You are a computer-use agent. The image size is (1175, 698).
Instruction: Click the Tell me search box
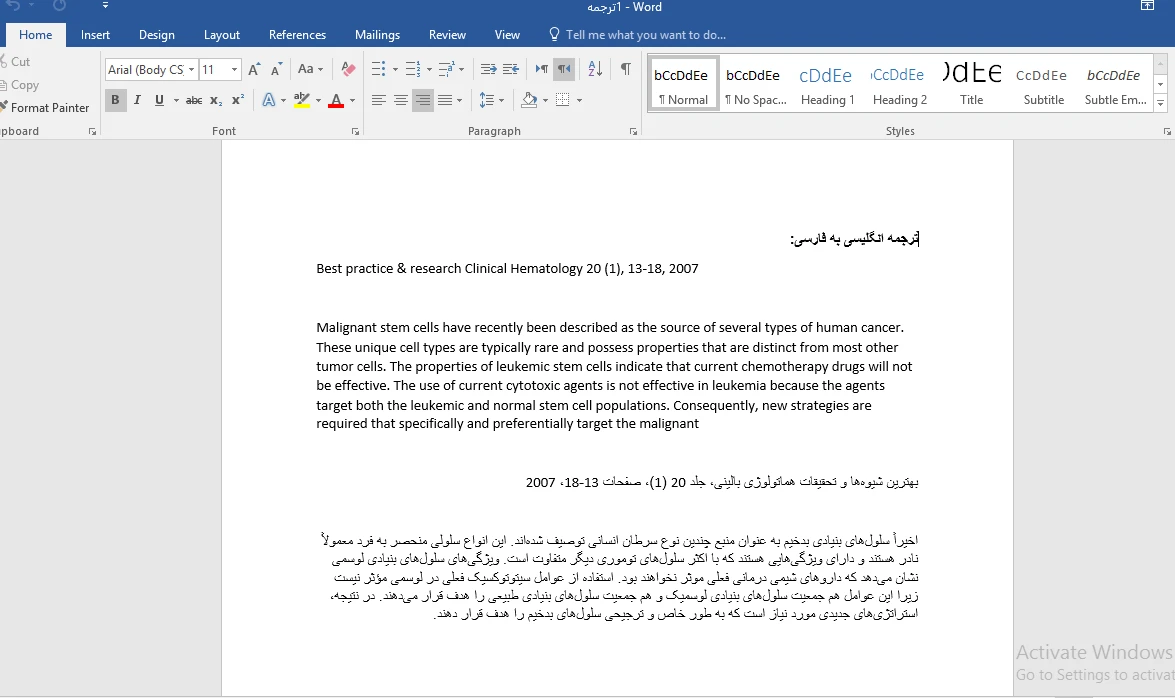pyautogui.click(x=645, y=35)
